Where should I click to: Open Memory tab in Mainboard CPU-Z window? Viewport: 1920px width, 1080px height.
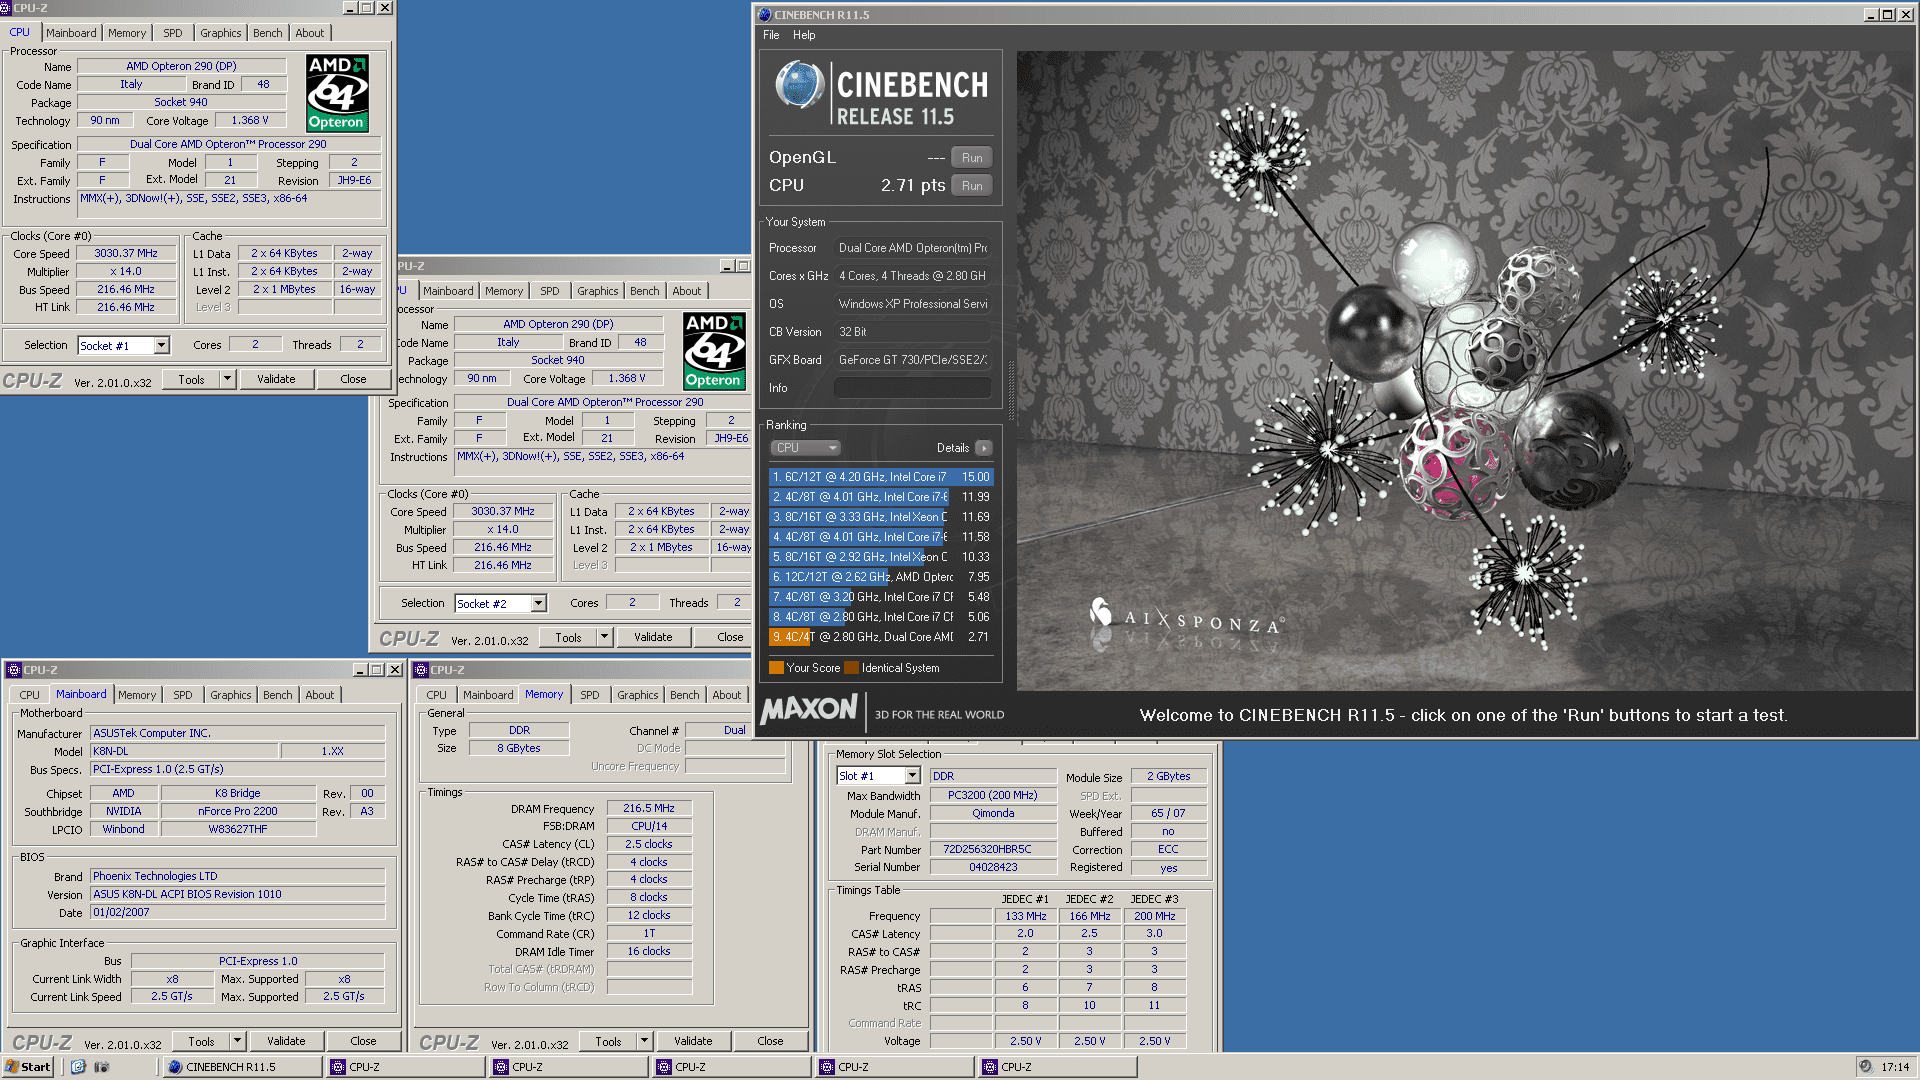137,695
